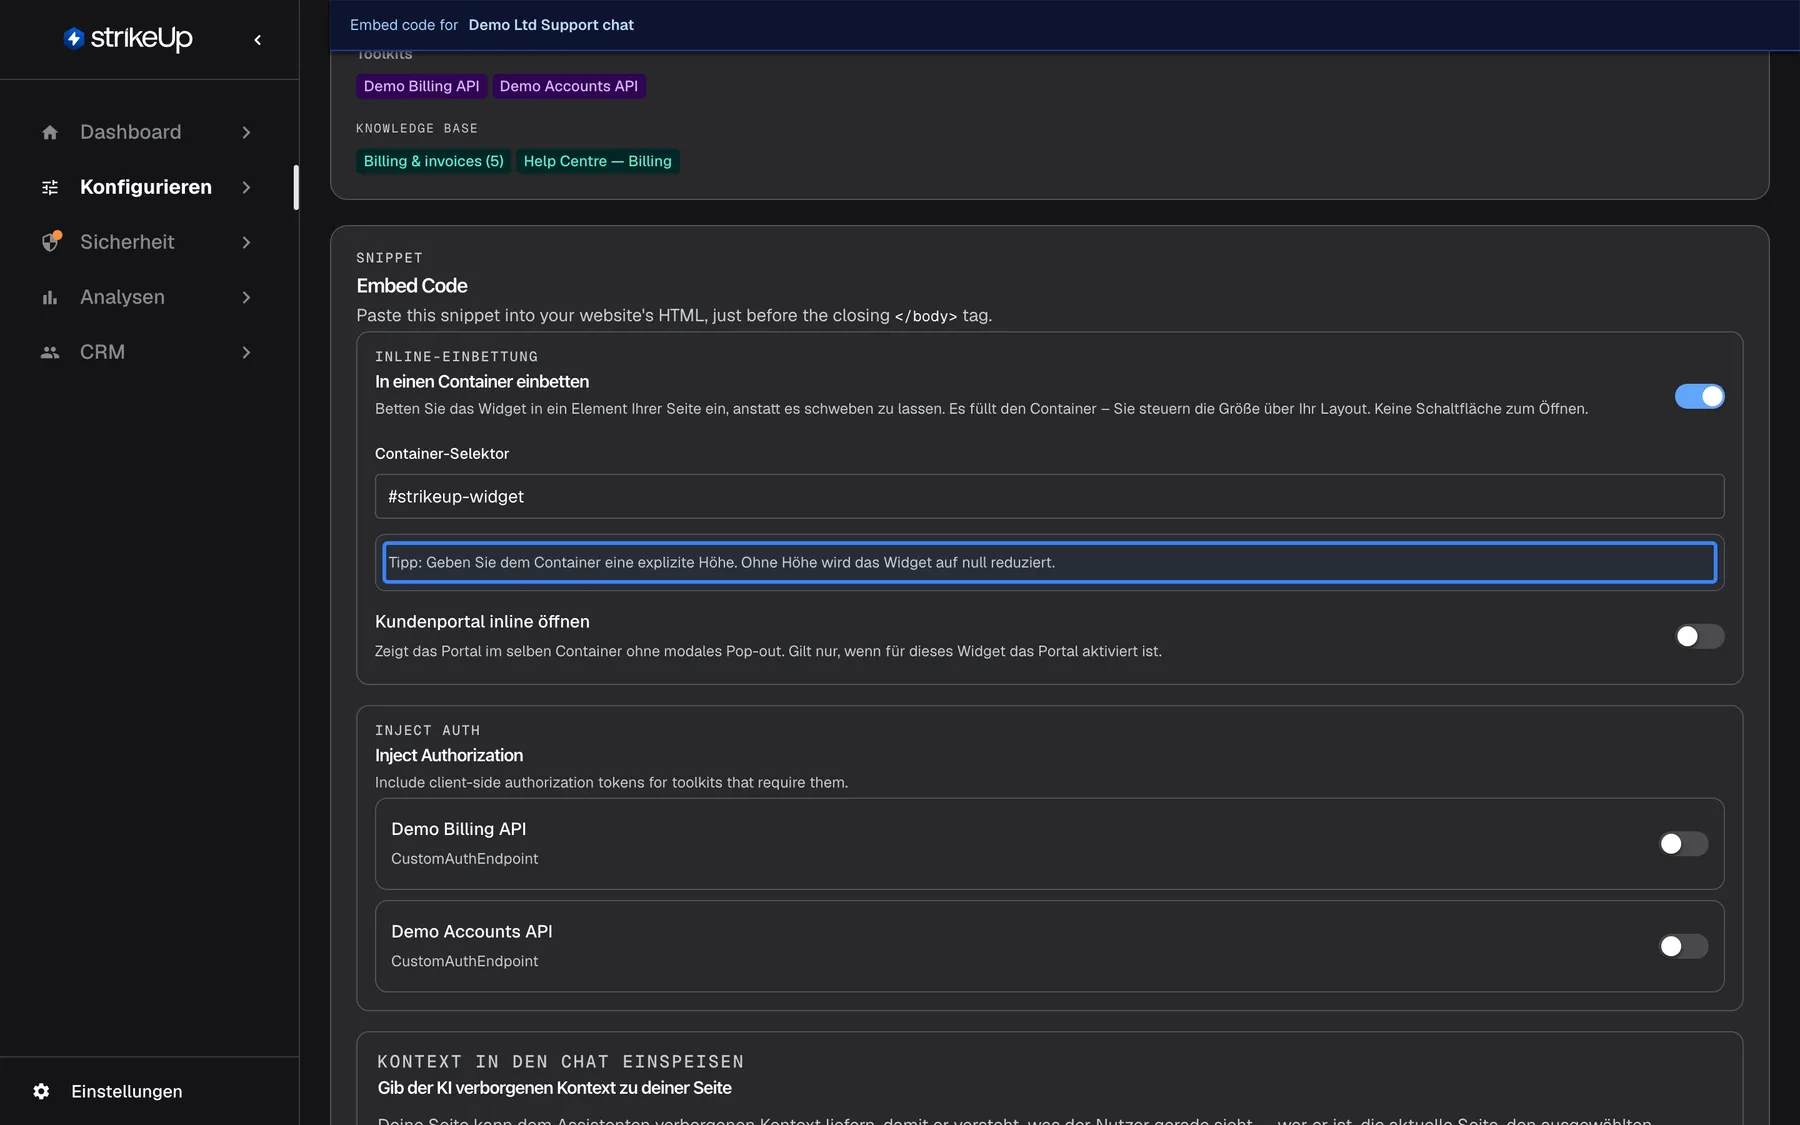The image size is (1800, 1125).
Task: Click the 'Demo Ltd Support chat' header title
Action: point(551,25)
